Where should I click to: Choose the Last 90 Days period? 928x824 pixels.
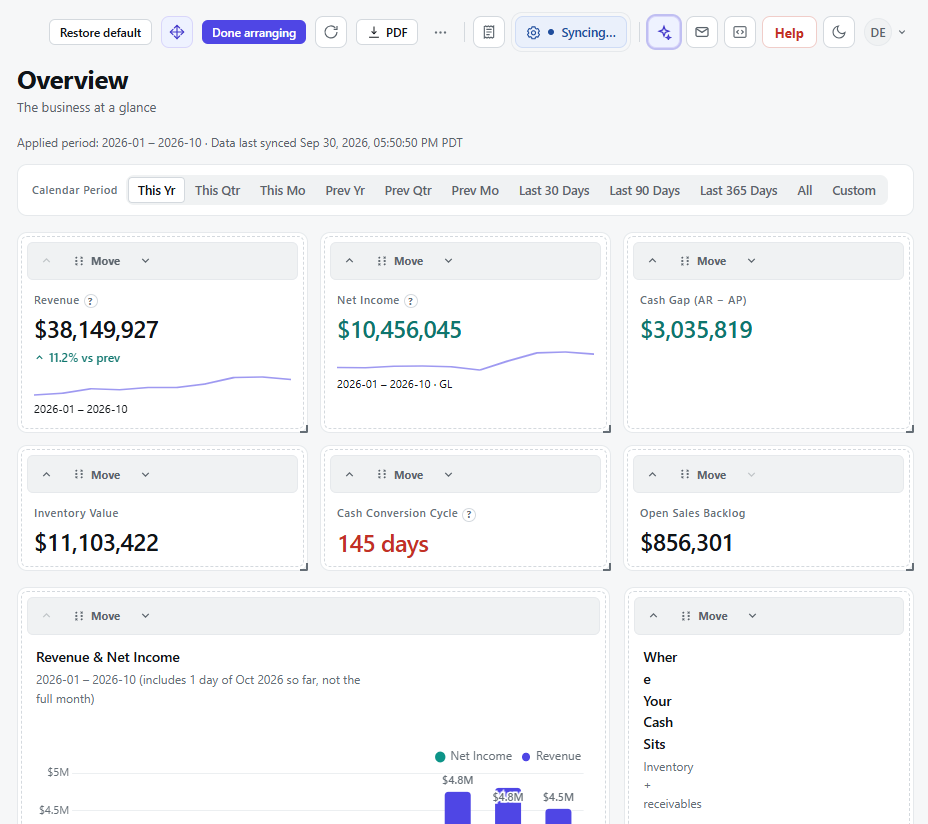pos(645,191)
